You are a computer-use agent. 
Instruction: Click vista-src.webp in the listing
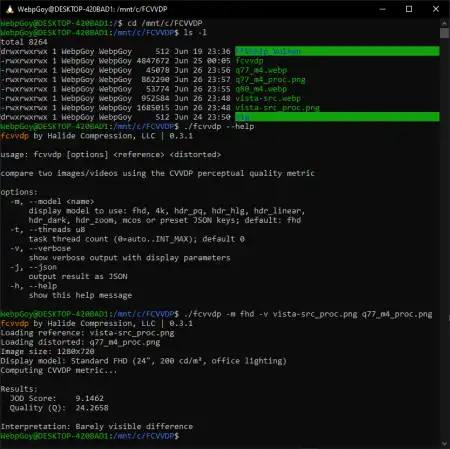coord(268,98)
